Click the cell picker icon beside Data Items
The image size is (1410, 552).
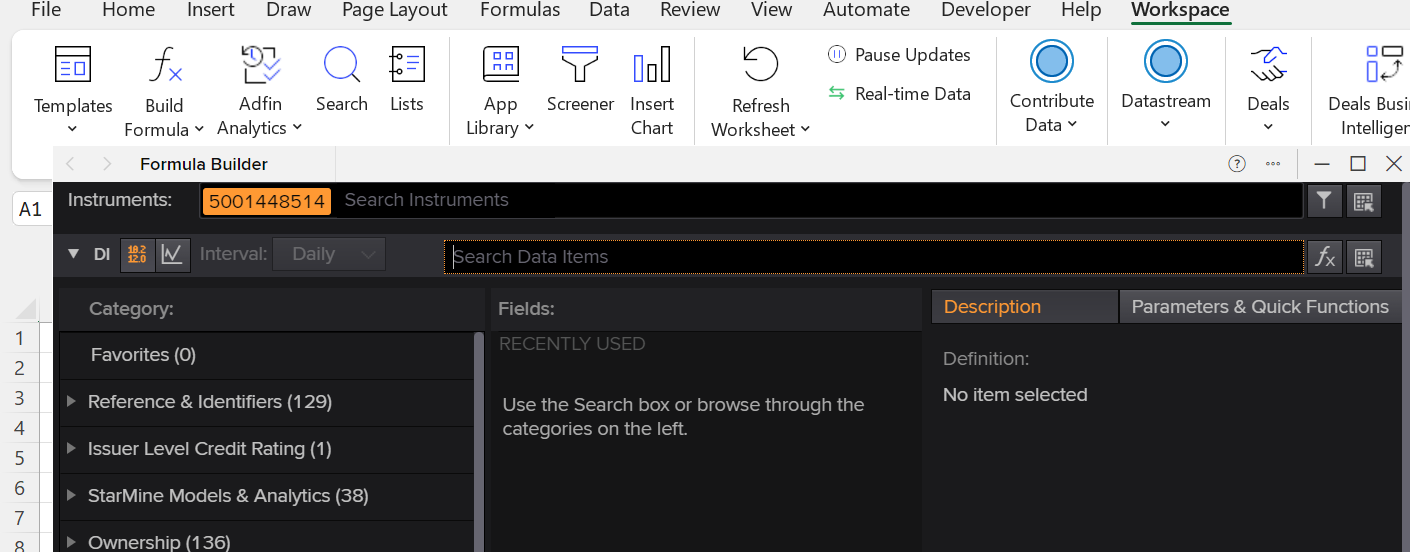pos(1363,257)
